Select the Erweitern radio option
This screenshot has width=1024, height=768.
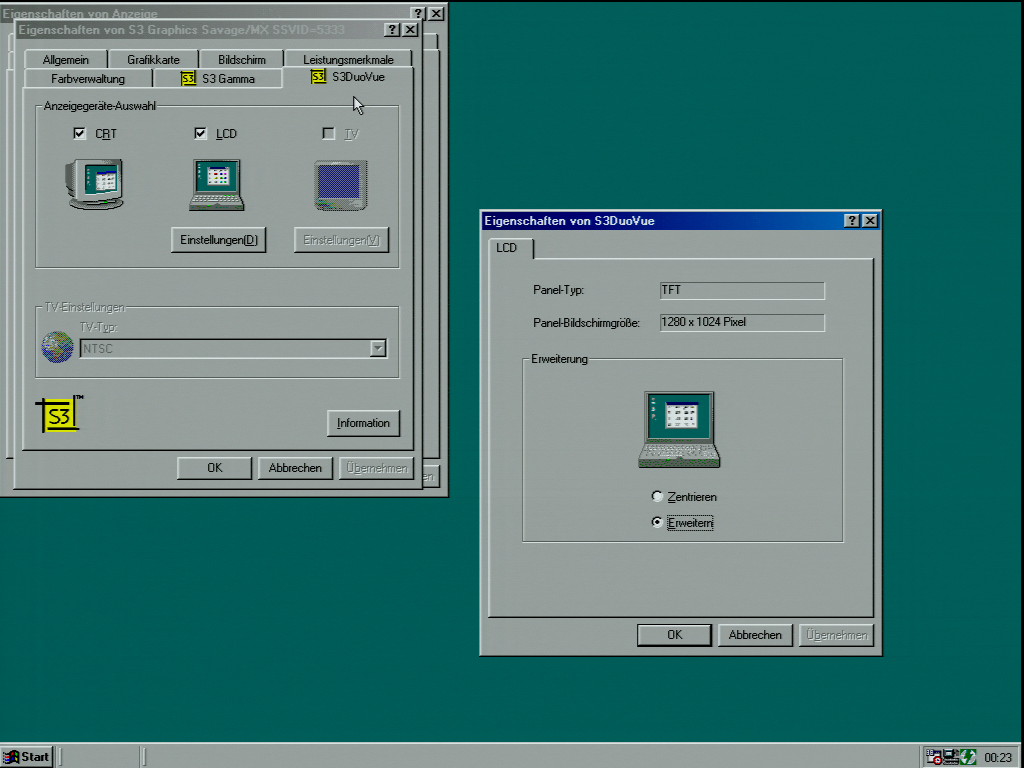pos(657,522)
